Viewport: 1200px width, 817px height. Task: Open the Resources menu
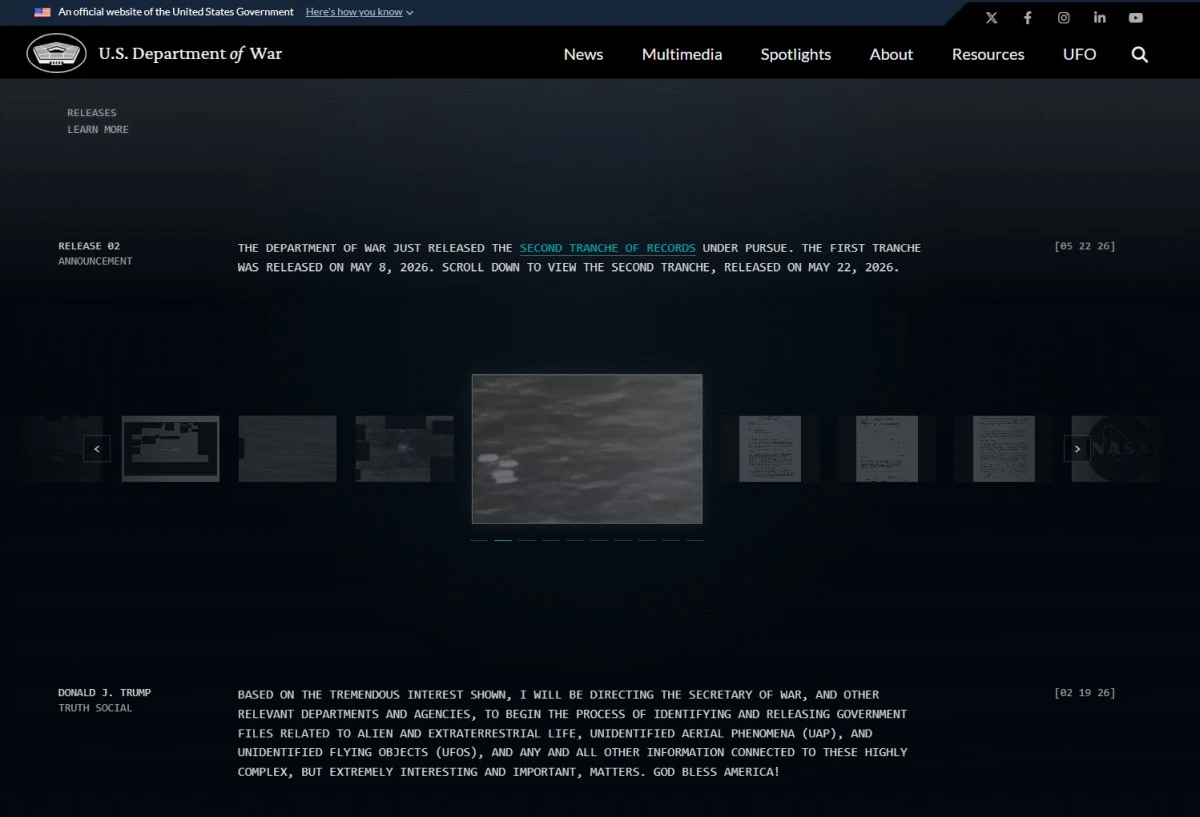coord(988,54)
